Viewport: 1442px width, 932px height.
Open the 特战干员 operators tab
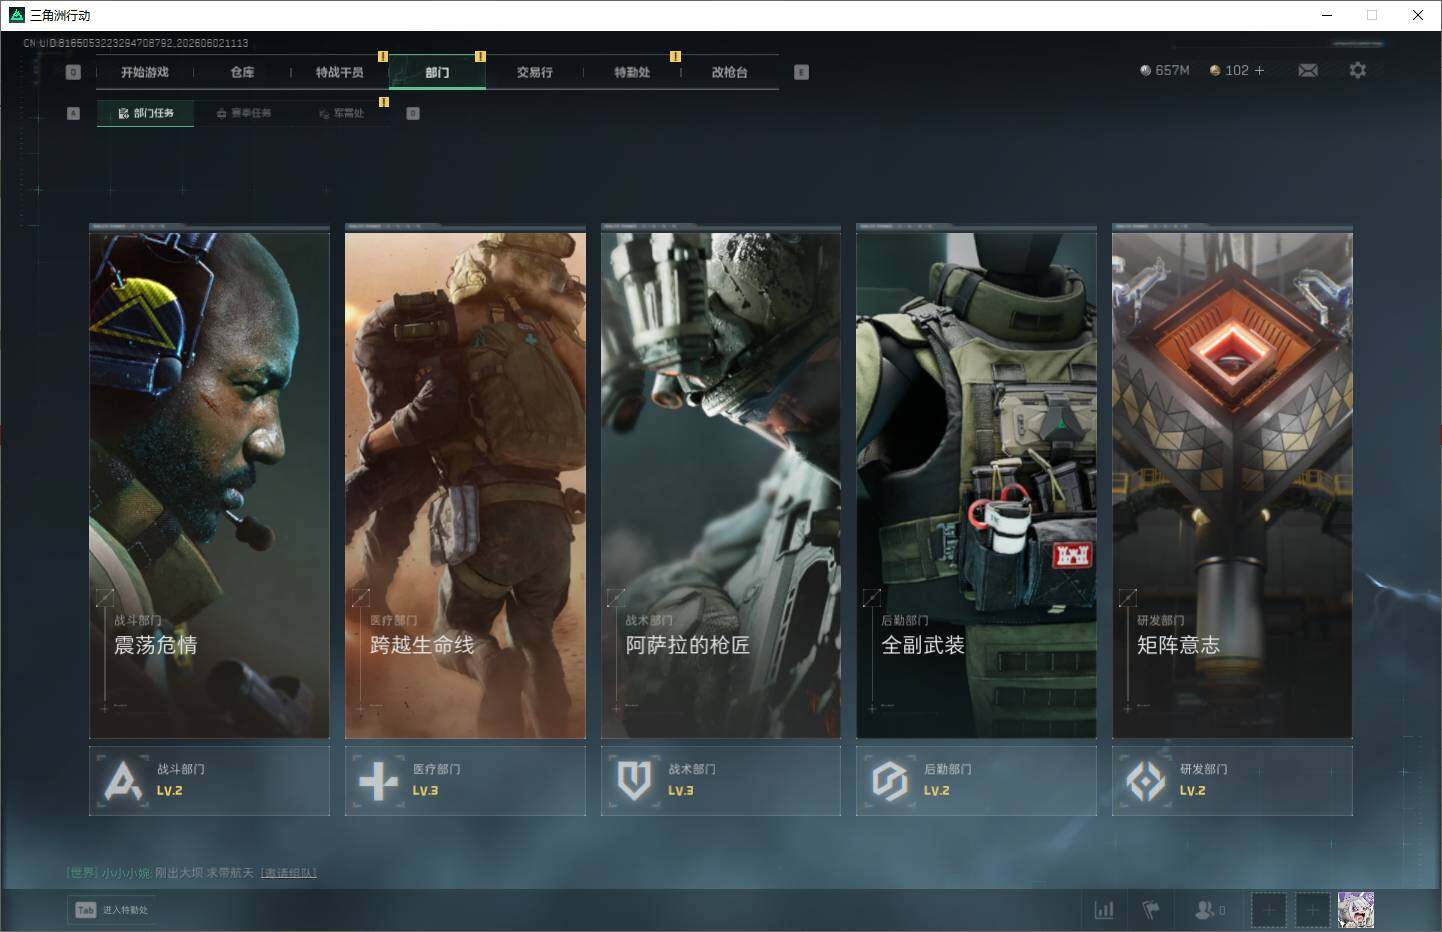pyautogui.click(x=340, y=72)
